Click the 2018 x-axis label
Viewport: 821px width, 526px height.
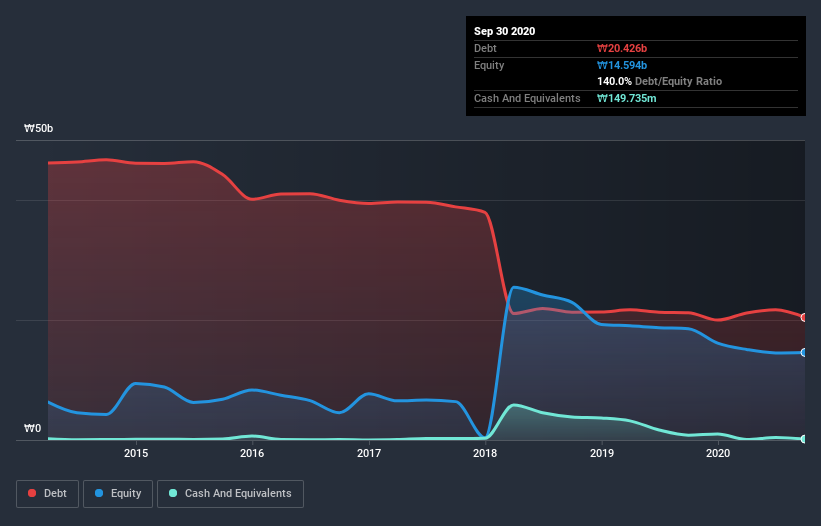click(x=485, y=453)
